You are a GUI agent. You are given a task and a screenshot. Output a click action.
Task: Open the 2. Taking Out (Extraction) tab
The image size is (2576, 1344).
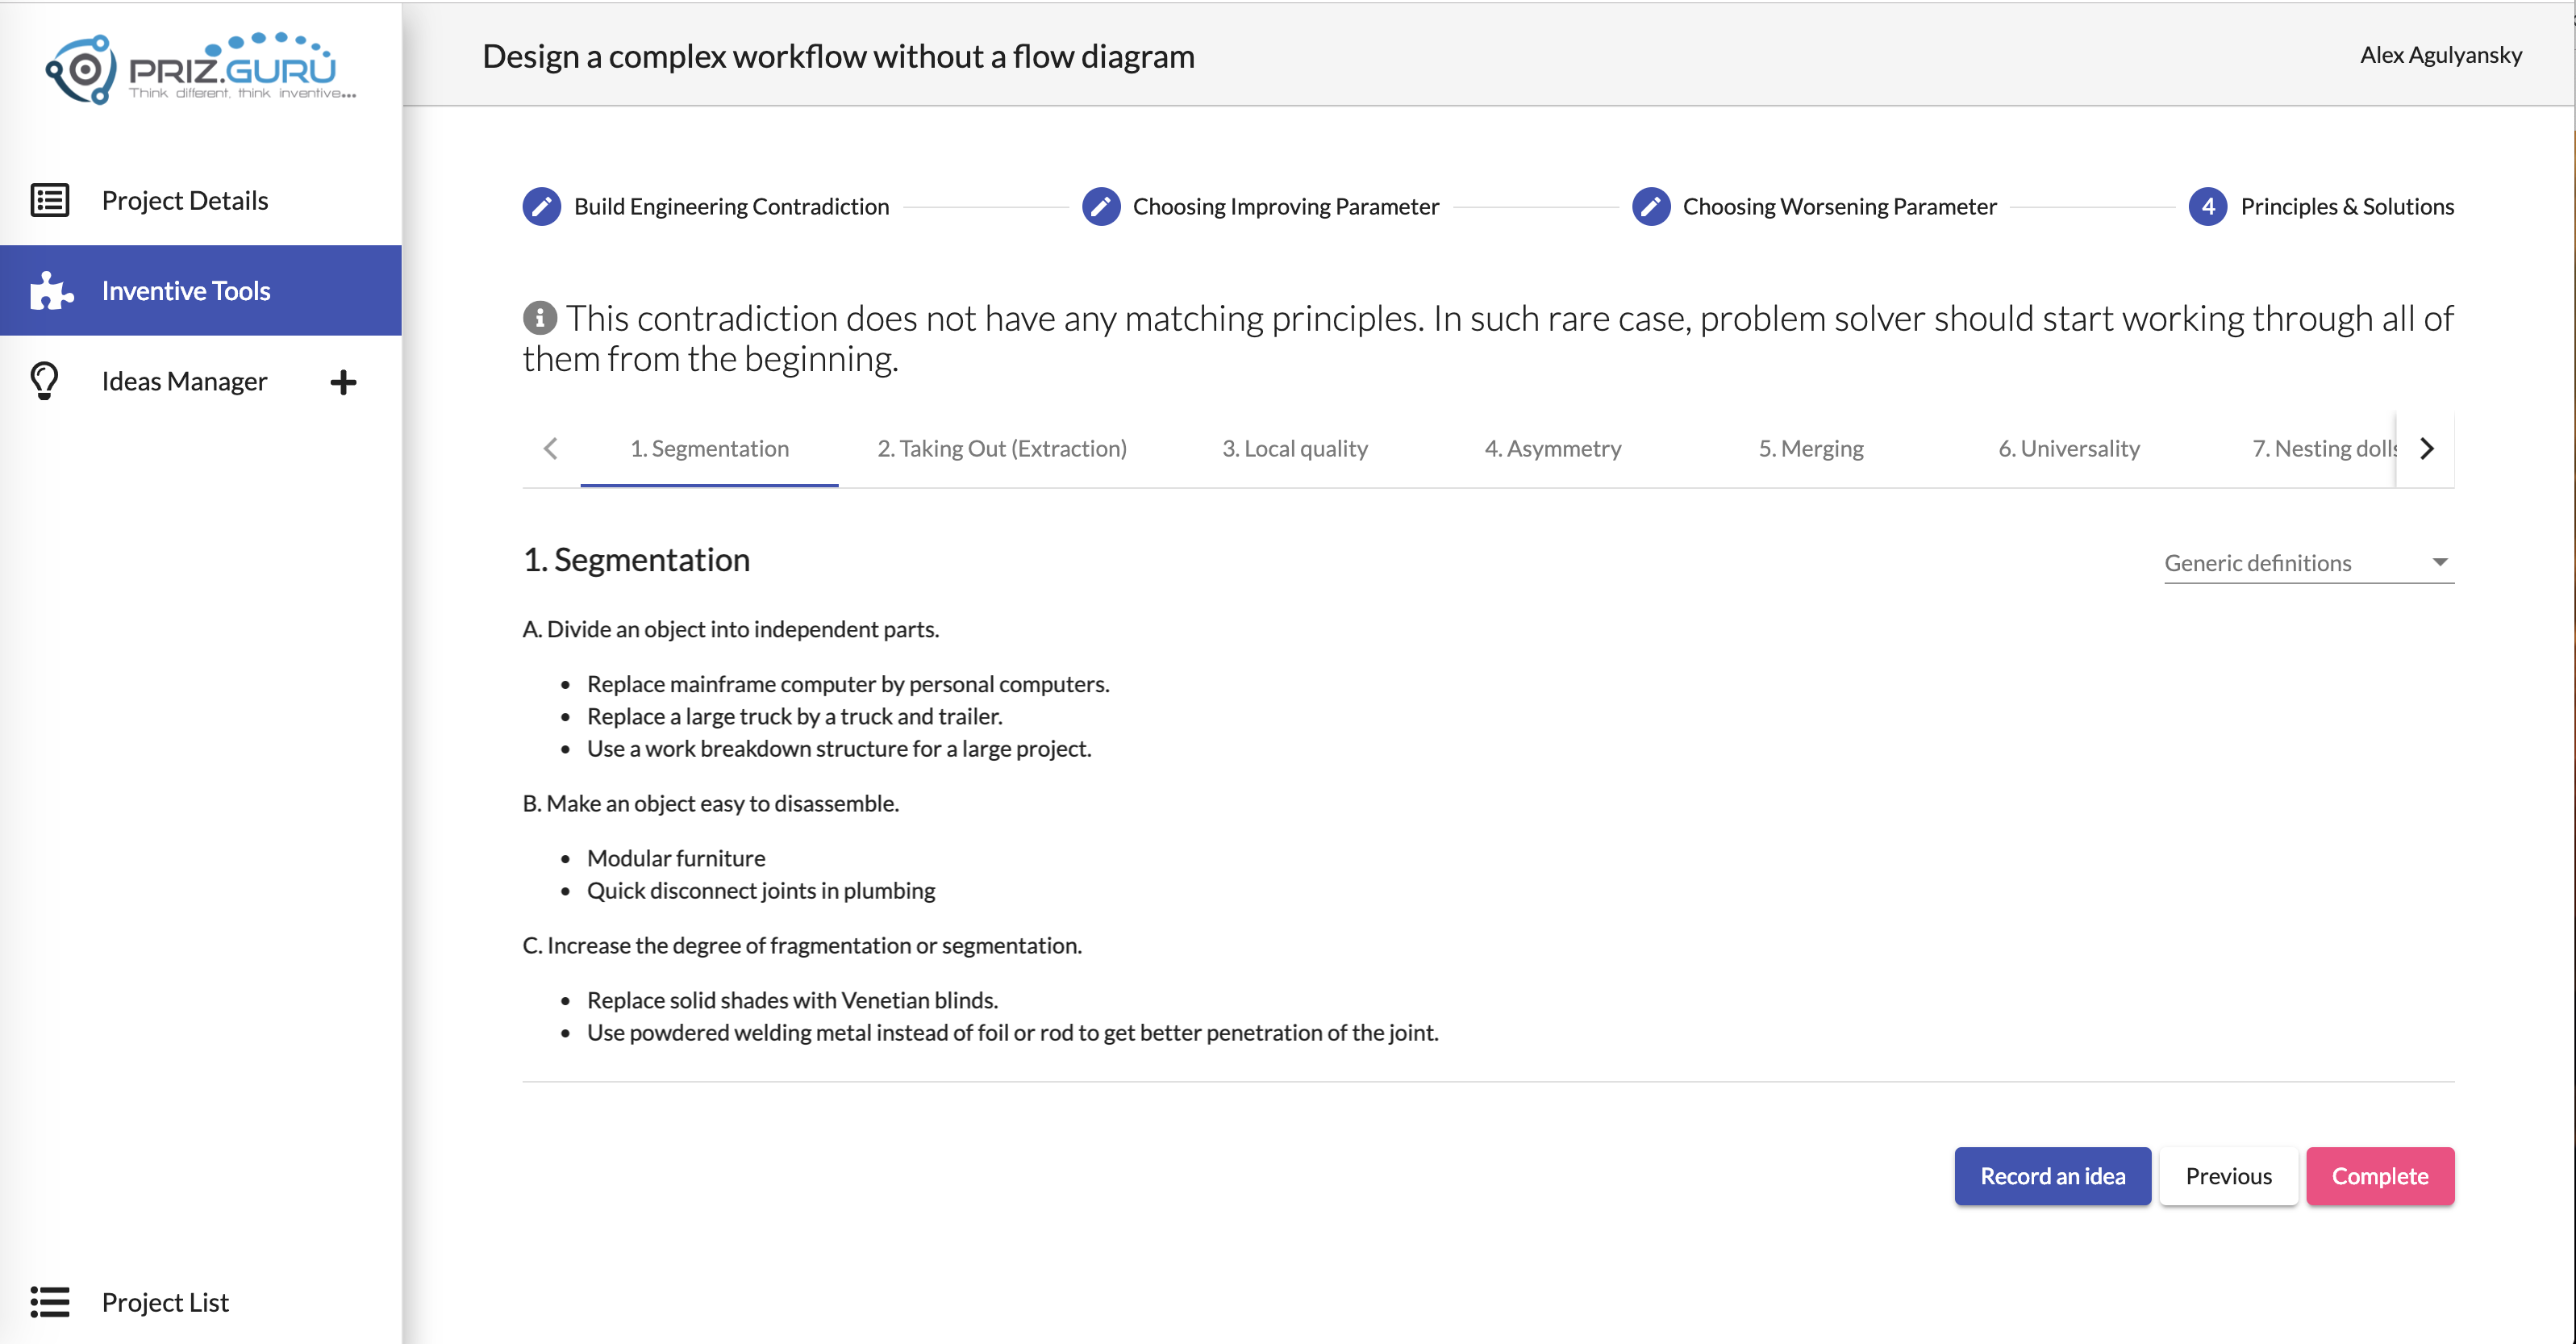click(x=1002, y=448)
